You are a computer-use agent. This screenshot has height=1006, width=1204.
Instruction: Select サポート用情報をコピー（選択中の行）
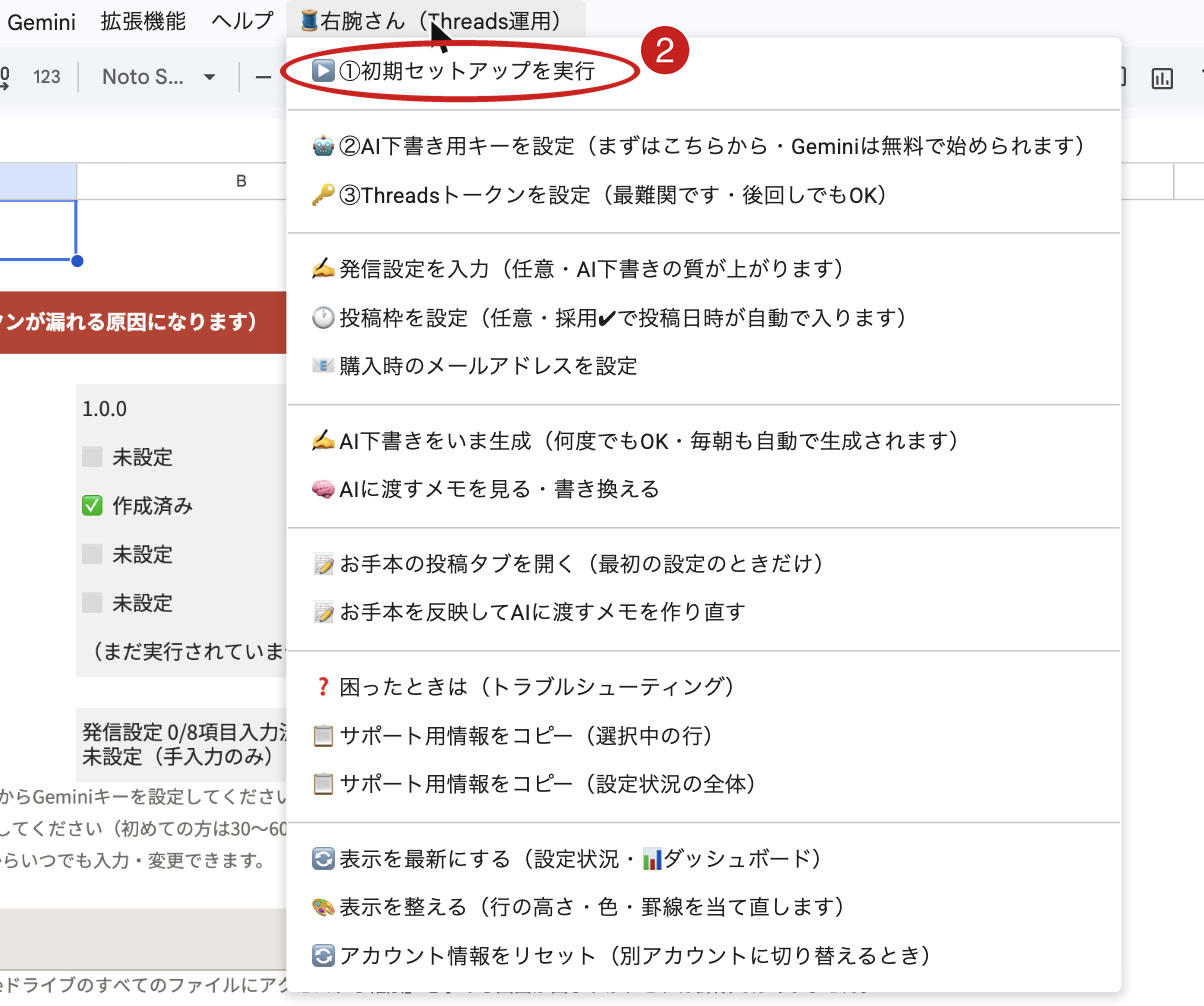coord(704,736)
